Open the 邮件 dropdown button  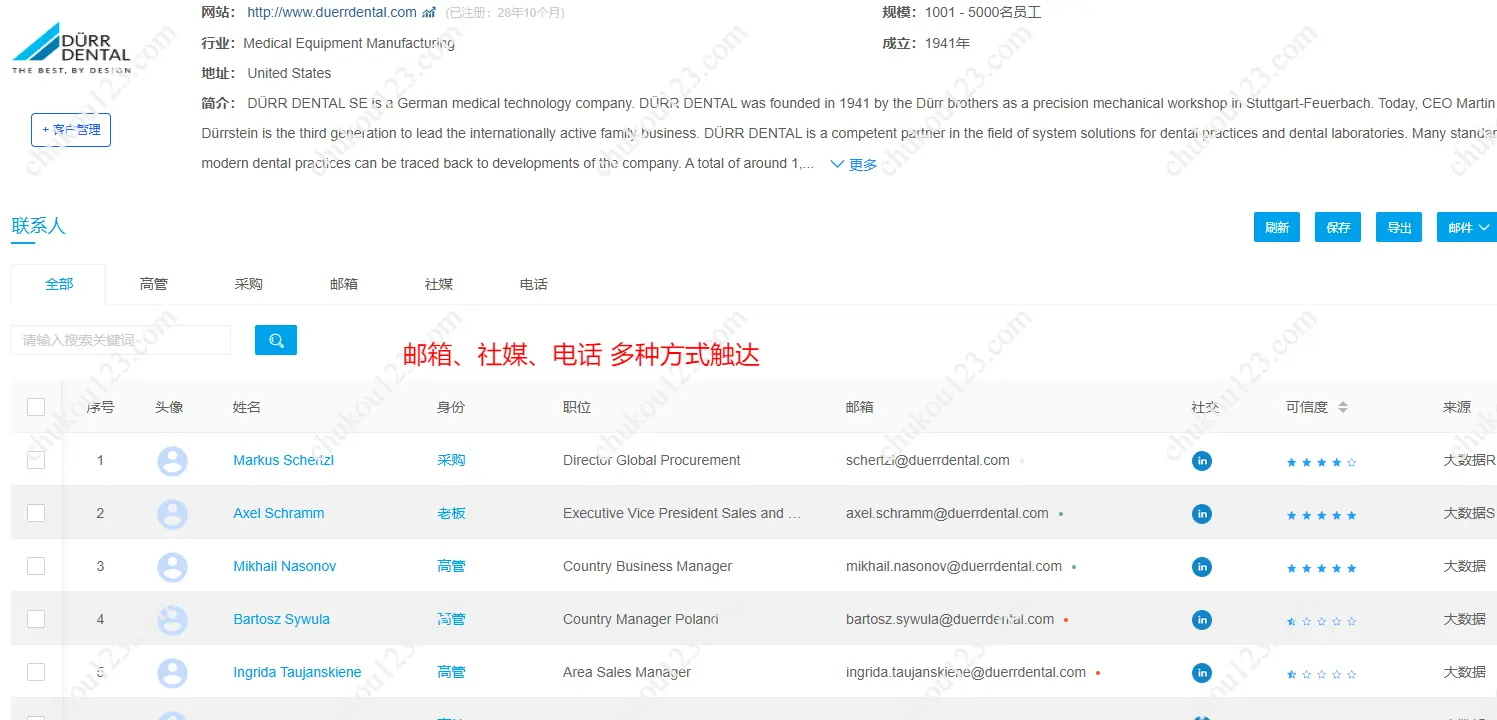click(x=1466, y=227)
